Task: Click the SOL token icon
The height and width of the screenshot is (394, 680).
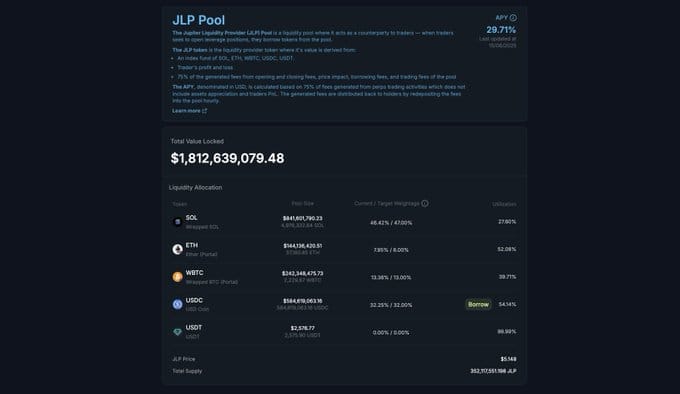Action: [x=177, y=222]
